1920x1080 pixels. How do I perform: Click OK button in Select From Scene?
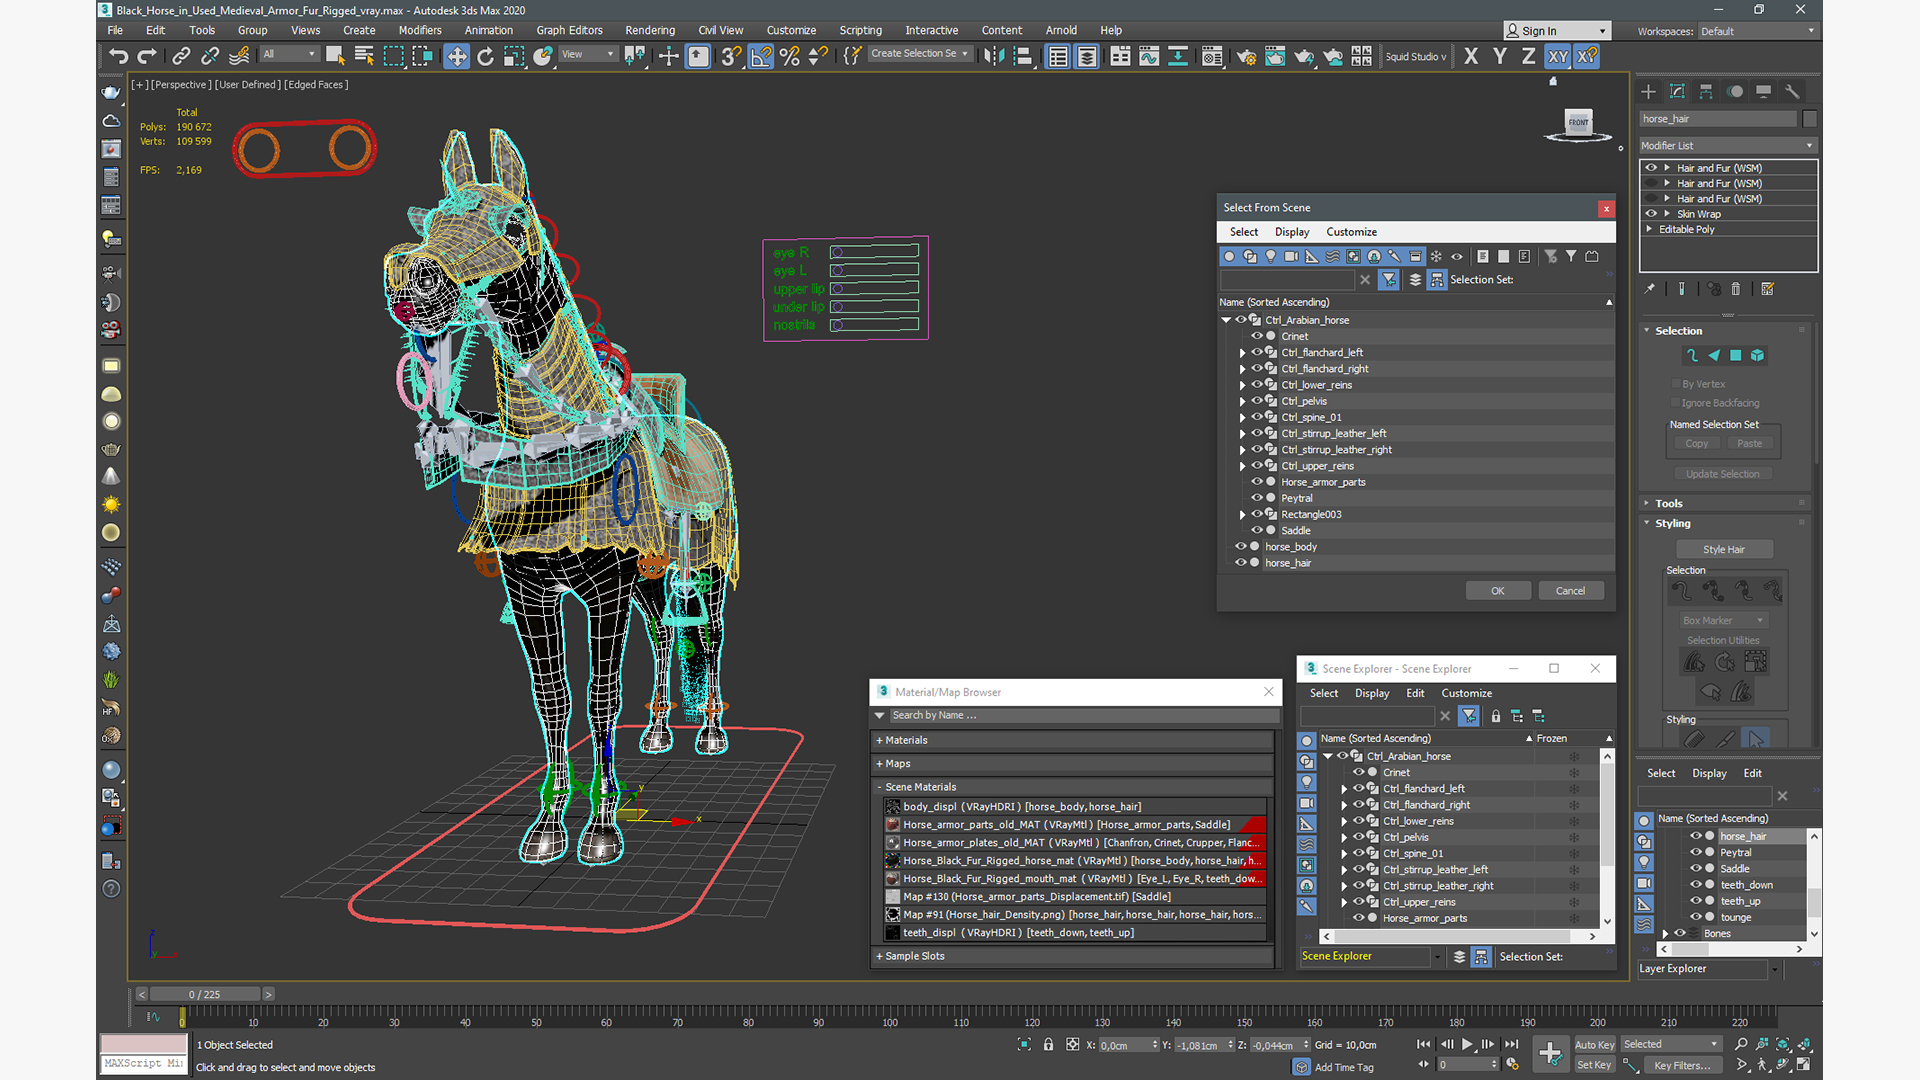(1498, 589)
